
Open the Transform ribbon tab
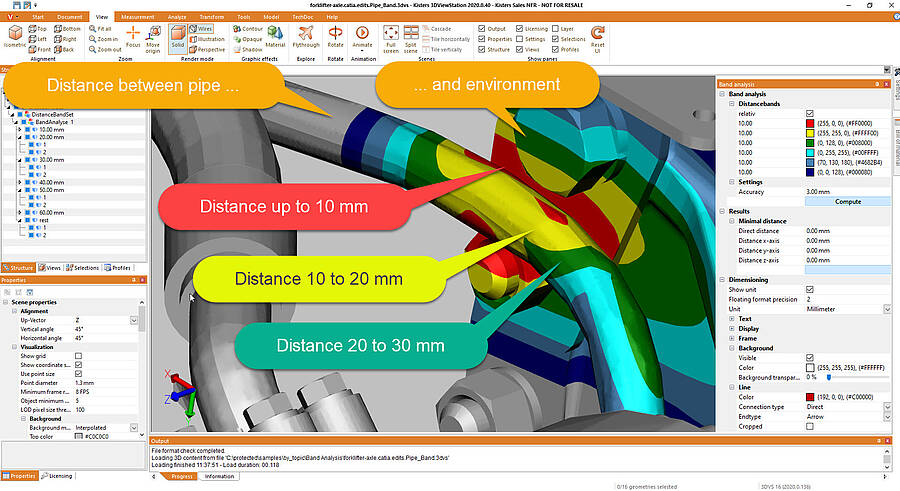212,17
